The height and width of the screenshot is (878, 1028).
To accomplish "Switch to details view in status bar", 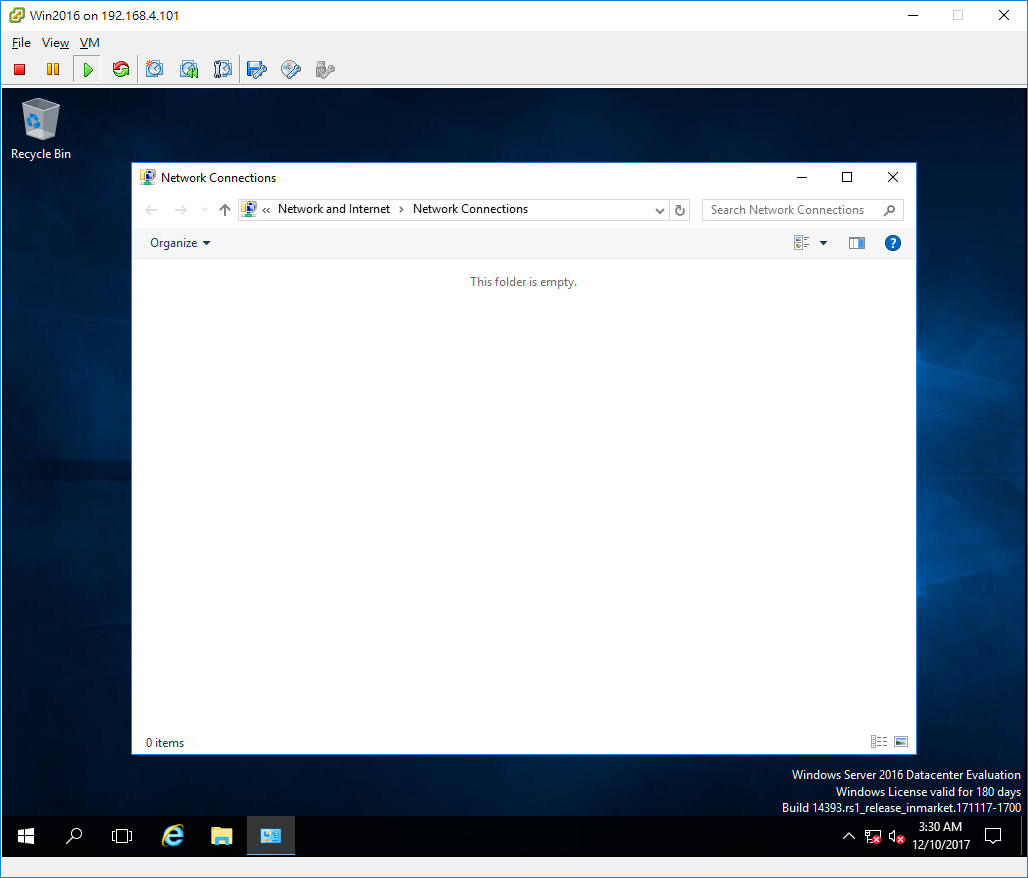I will 879,742.
